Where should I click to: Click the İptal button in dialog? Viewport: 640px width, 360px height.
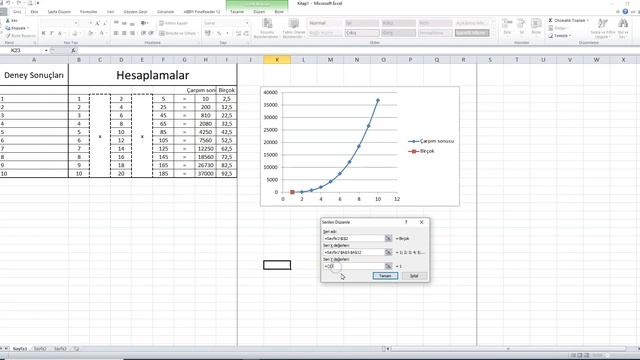pyautogui.click(x=414, y=276)
